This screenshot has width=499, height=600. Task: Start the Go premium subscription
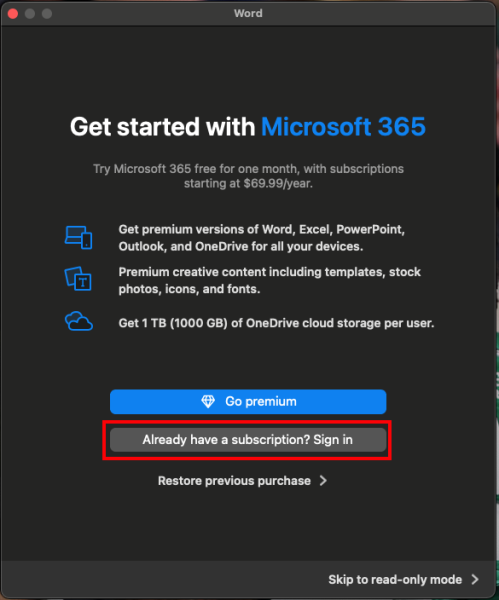[x=248, y=401]
